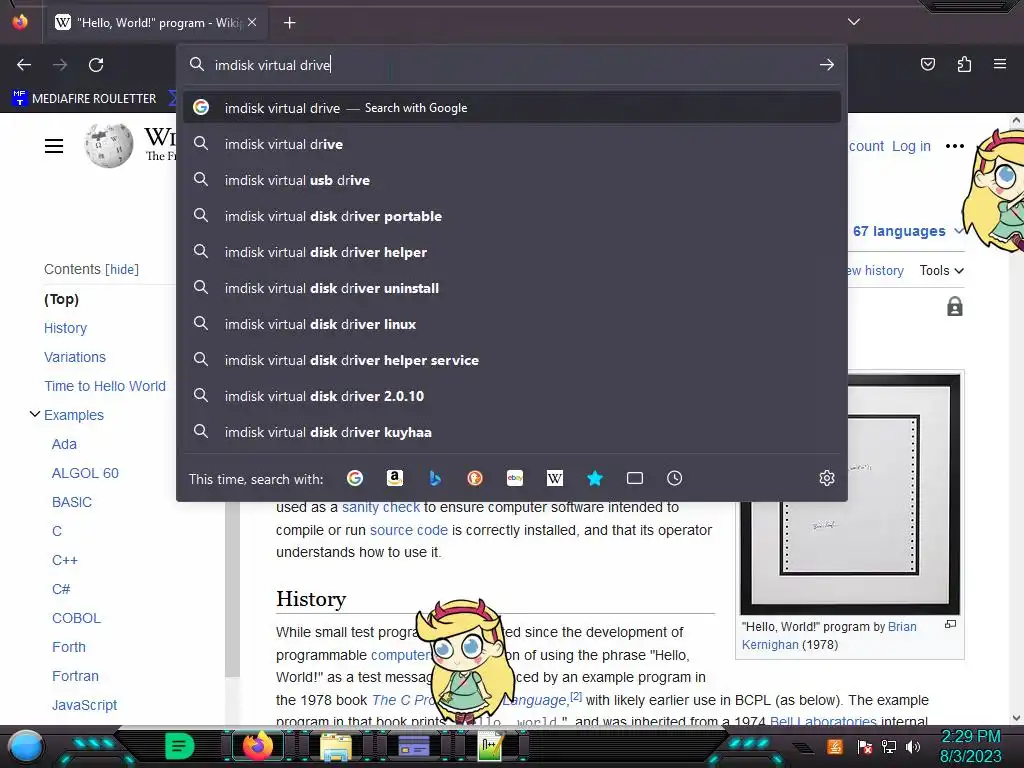Open MEDIAFIRE ROULETTER bookmark
The width and height of the screenshot is (1024, 768).
84,99
